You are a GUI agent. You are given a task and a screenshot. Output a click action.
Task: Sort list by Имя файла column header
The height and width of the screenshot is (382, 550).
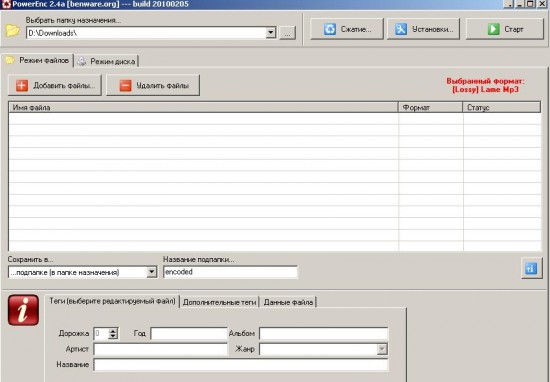203,108
